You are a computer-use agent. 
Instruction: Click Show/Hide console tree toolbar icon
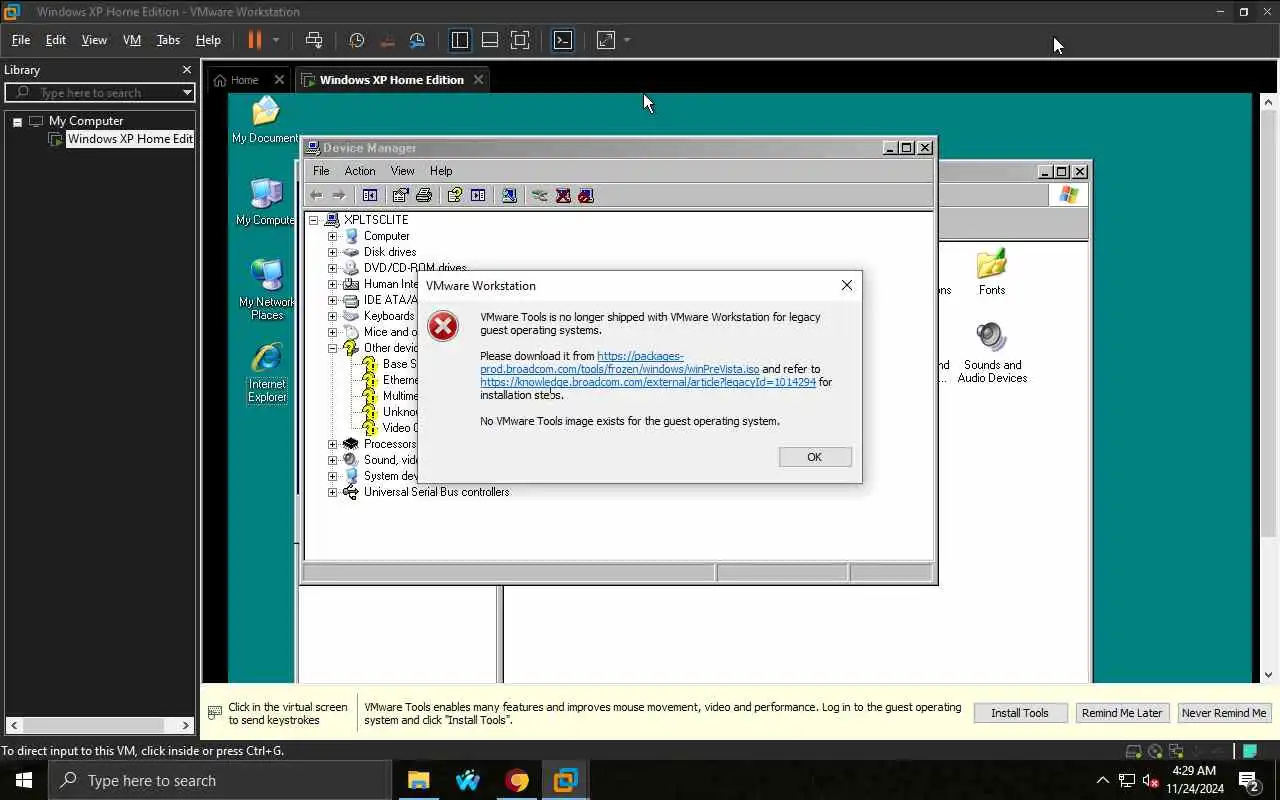click(370, 195)
